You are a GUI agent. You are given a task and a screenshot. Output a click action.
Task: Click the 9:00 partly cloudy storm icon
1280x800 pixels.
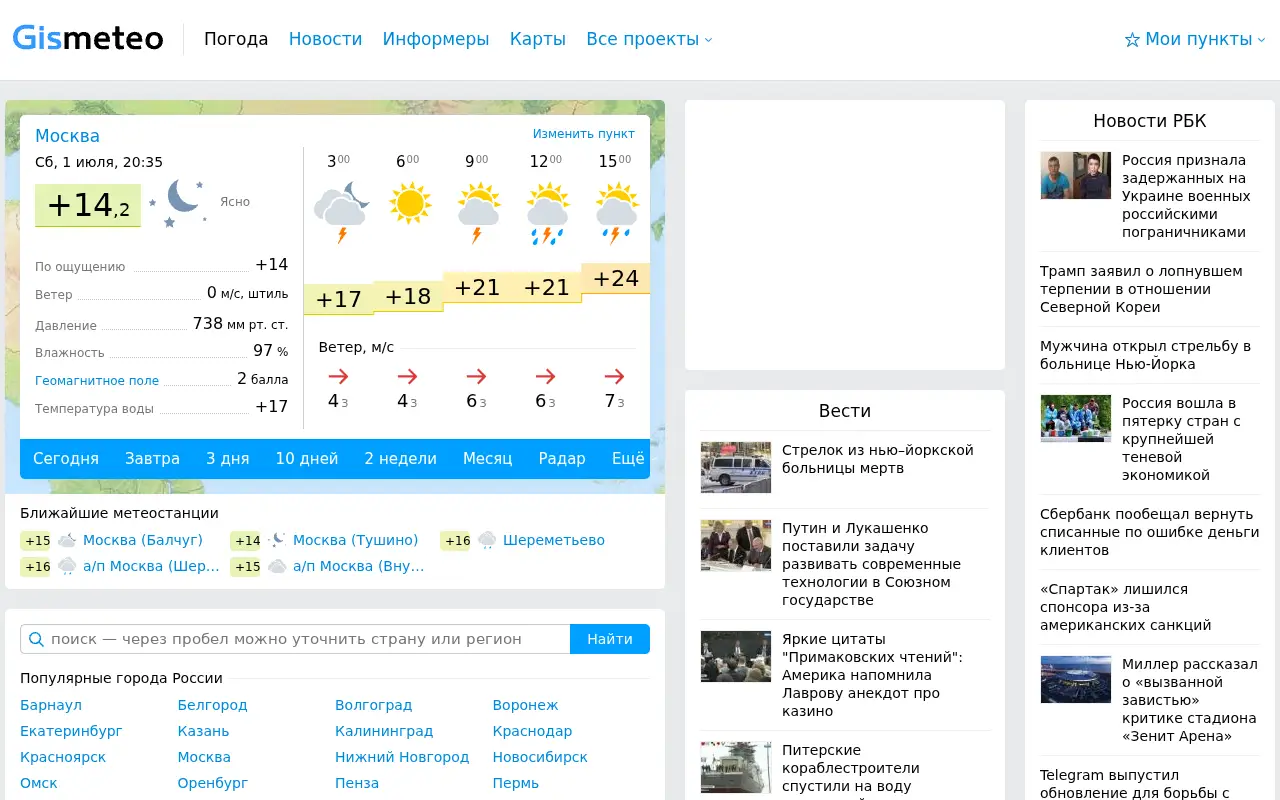[479, 211]
